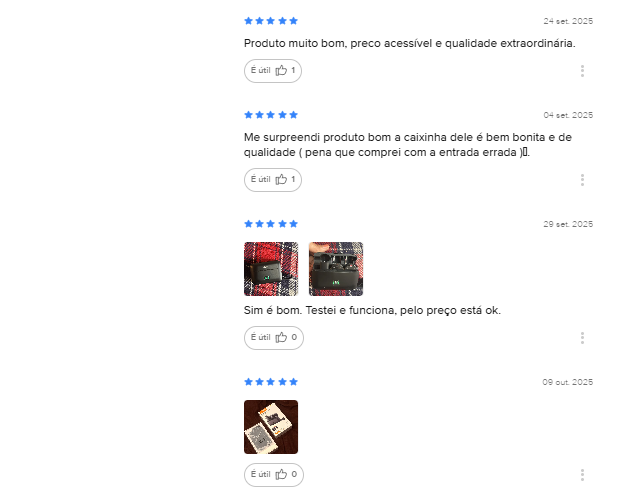The height and width of the screenshot is (495, 637).
Task: Open three-dot menu for 09 out. 2025 review
Action: point(582,475)
